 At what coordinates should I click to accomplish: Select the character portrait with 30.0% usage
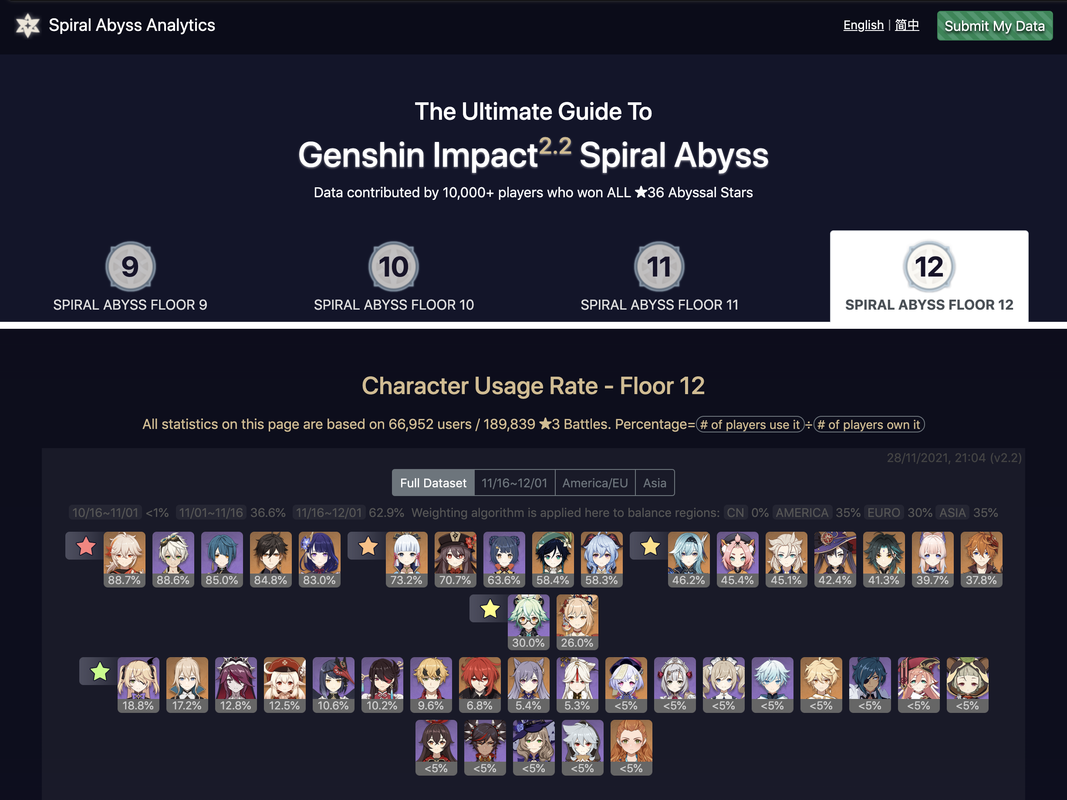529,622
